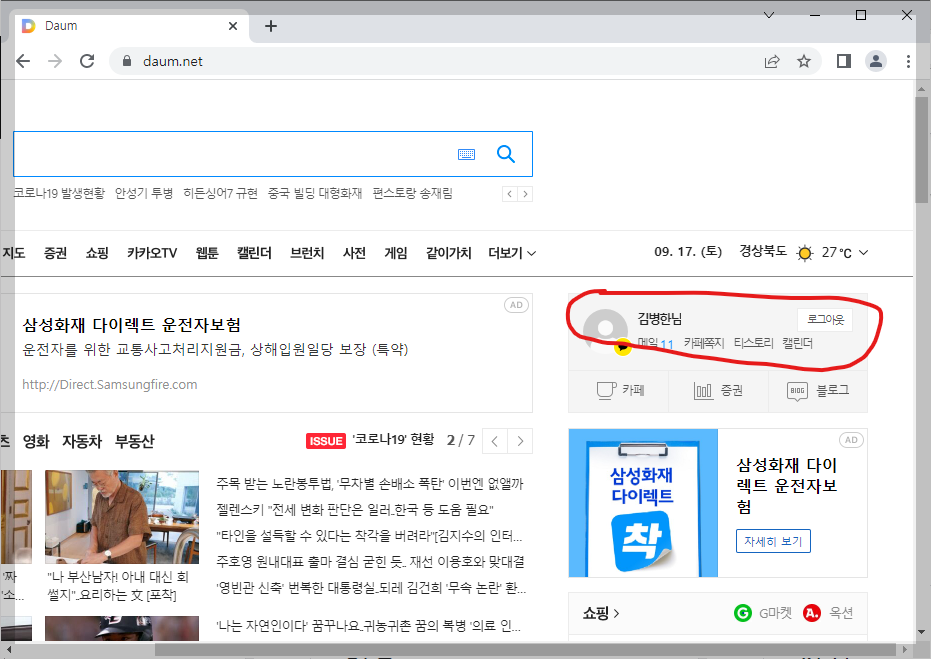Expand weather details chevron next to 27°C
The width and height of the screenshot is (931, 659).
coord(863,252)
